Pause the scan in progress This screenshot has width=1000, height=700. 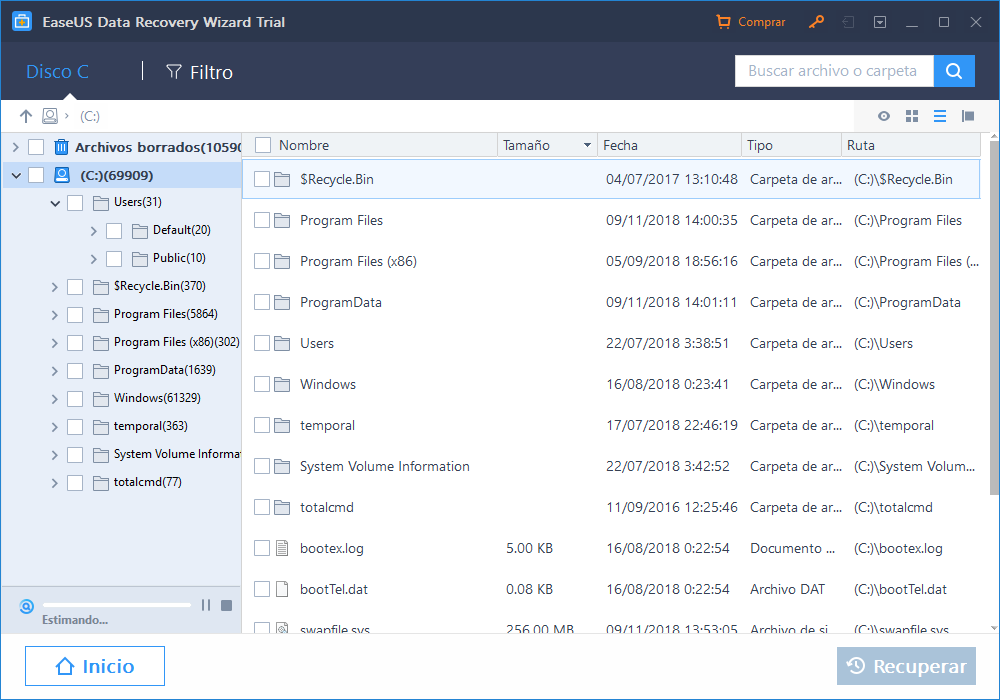point(206,605)
